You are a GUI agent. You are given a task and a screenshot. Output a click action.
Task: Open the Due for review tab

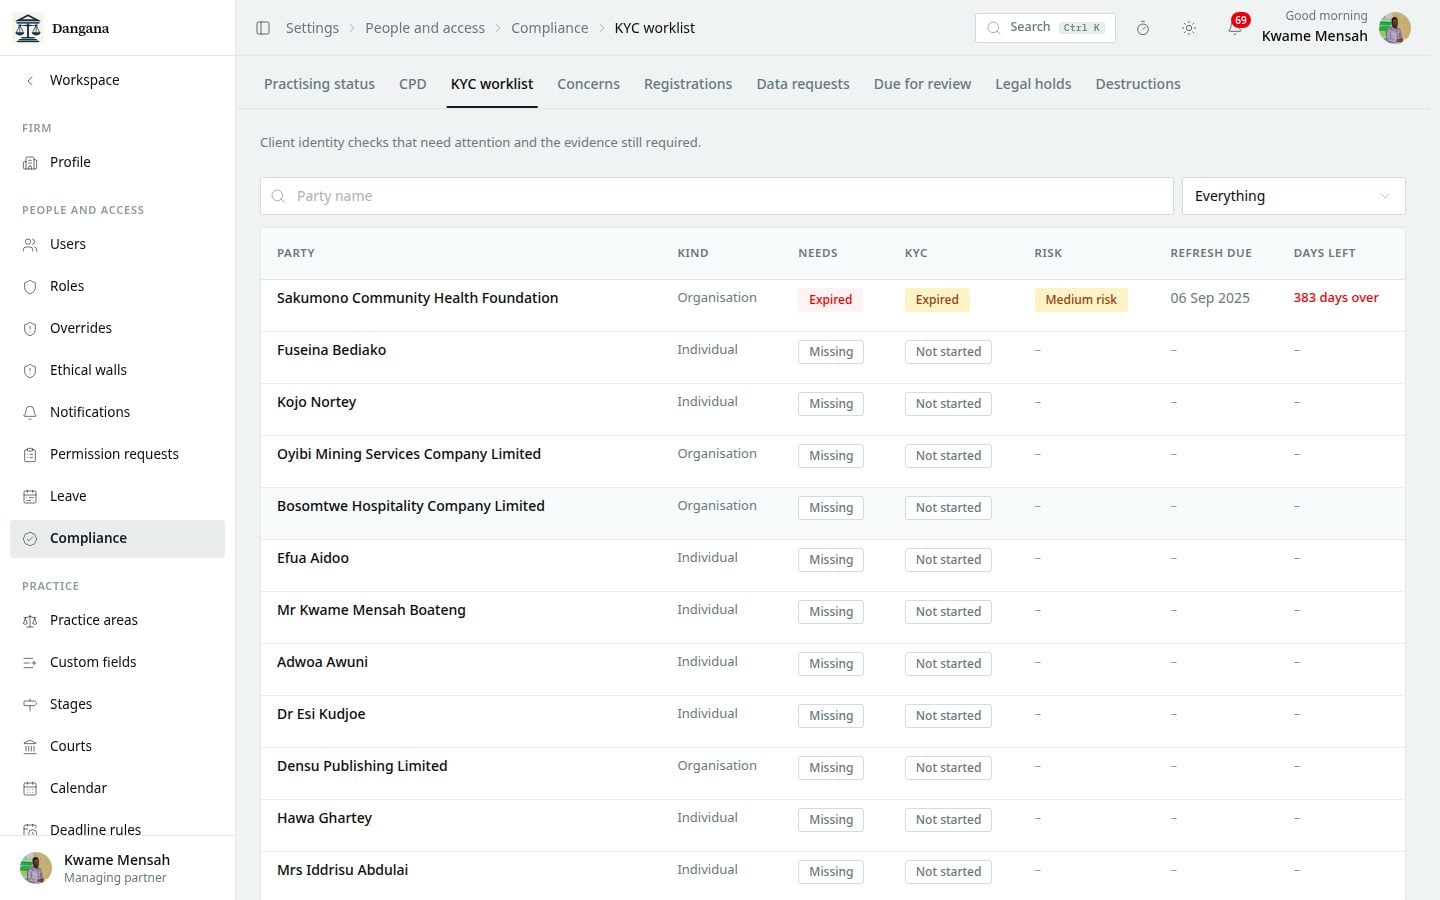(922, 84)
